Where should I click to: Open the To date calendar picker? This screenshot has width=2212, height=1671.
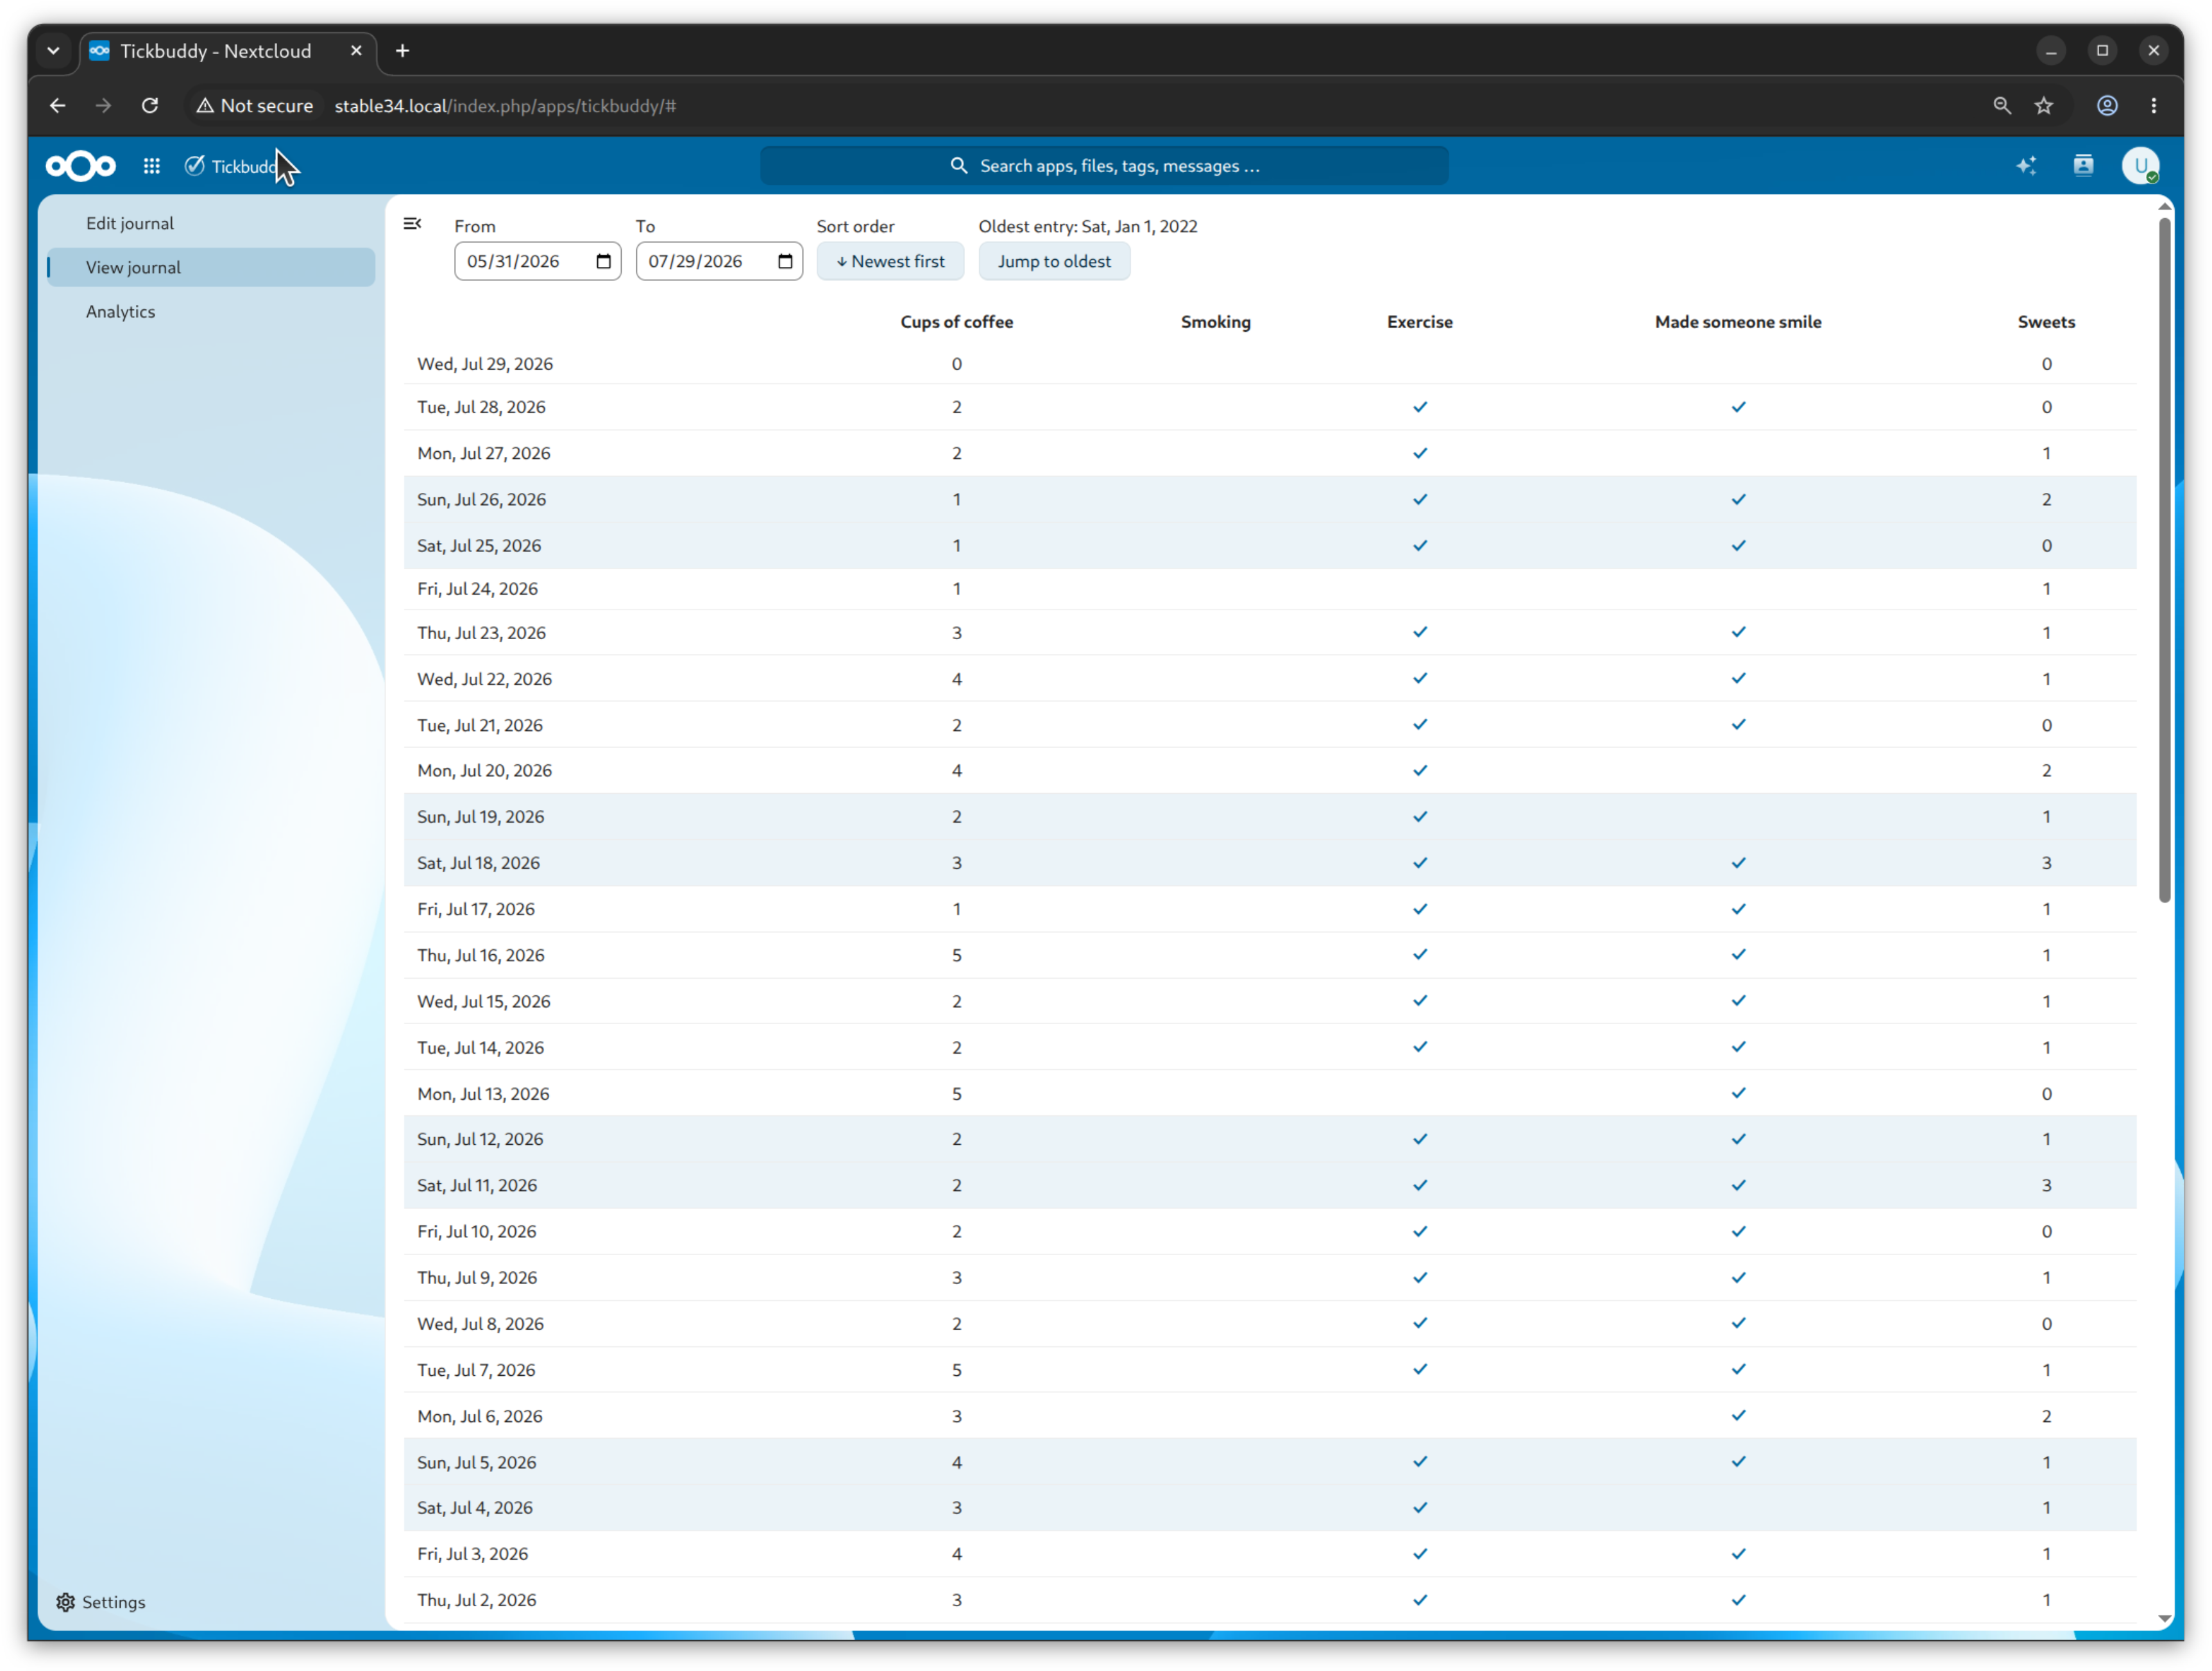[785, 262]
